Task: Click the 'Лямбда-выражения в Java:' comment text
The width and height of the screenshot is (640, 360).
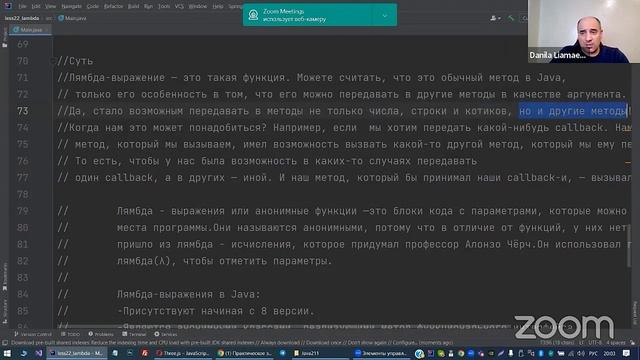Action: [189, 294]
